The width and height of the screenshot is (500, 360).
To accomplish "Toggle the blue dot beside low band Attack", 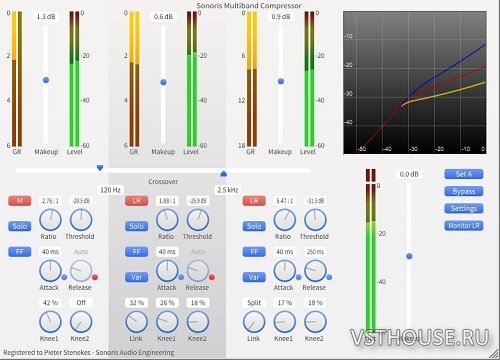I will (x=64, y=277).
